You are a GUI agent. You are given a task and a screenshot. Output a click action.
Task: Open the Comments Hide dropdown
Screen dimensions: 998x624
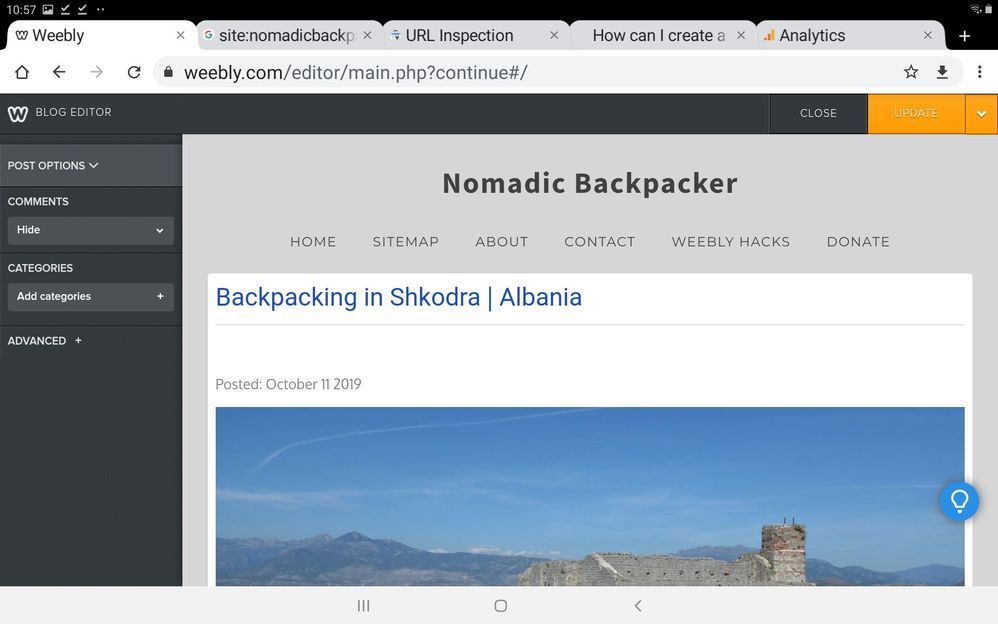[x=90, y=230]
